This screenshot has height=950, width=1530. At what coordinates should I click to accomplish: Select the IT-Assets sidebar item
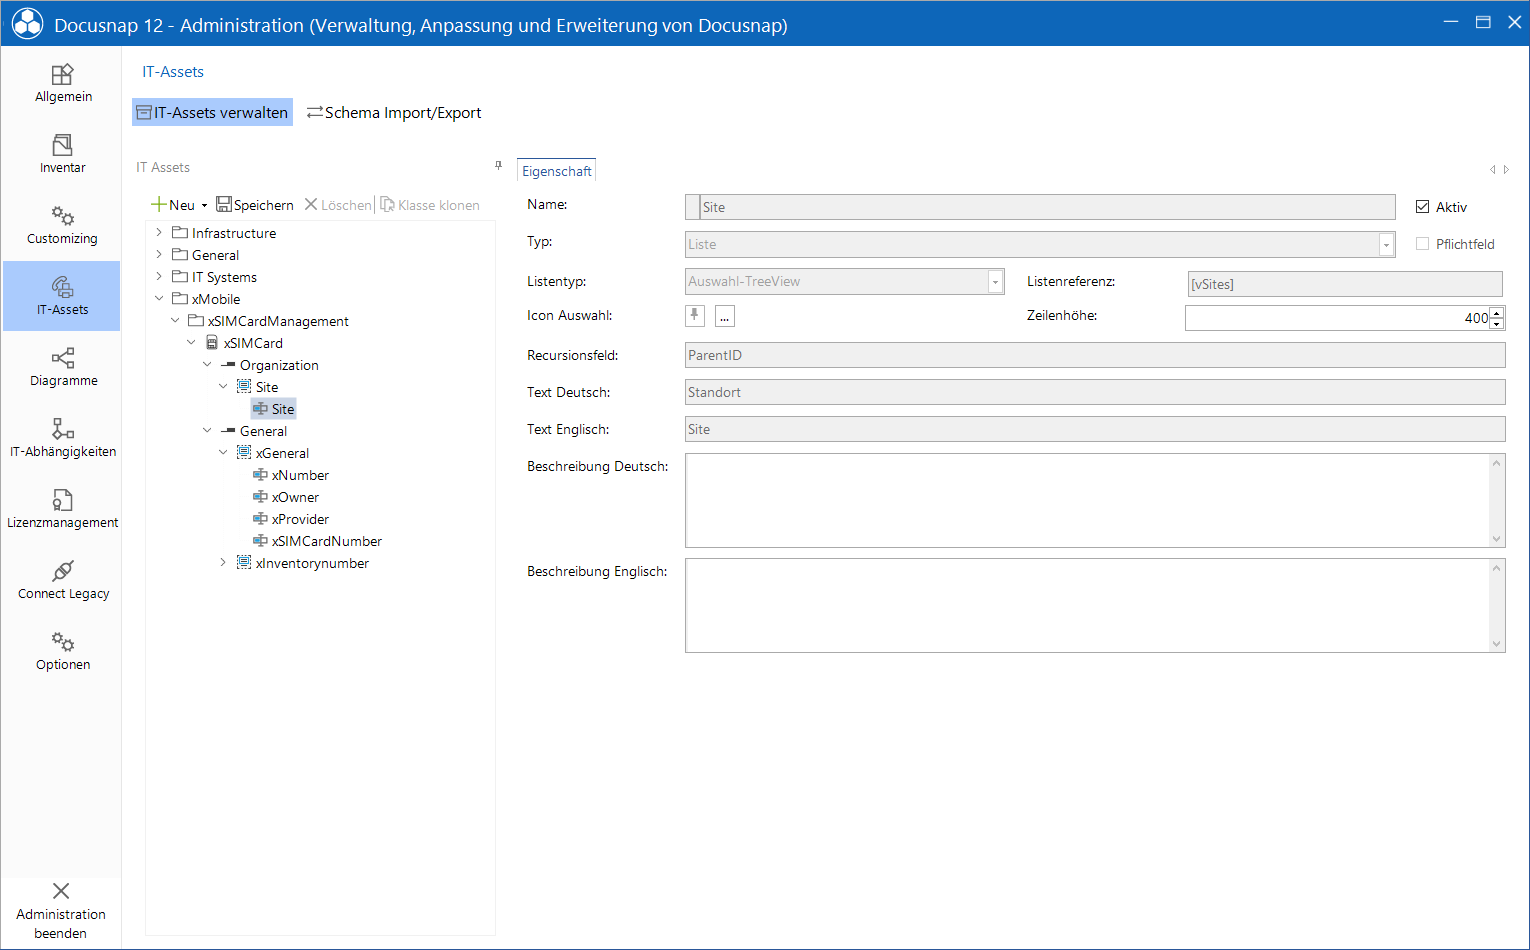pyautogui.click(x=62, y=296)
